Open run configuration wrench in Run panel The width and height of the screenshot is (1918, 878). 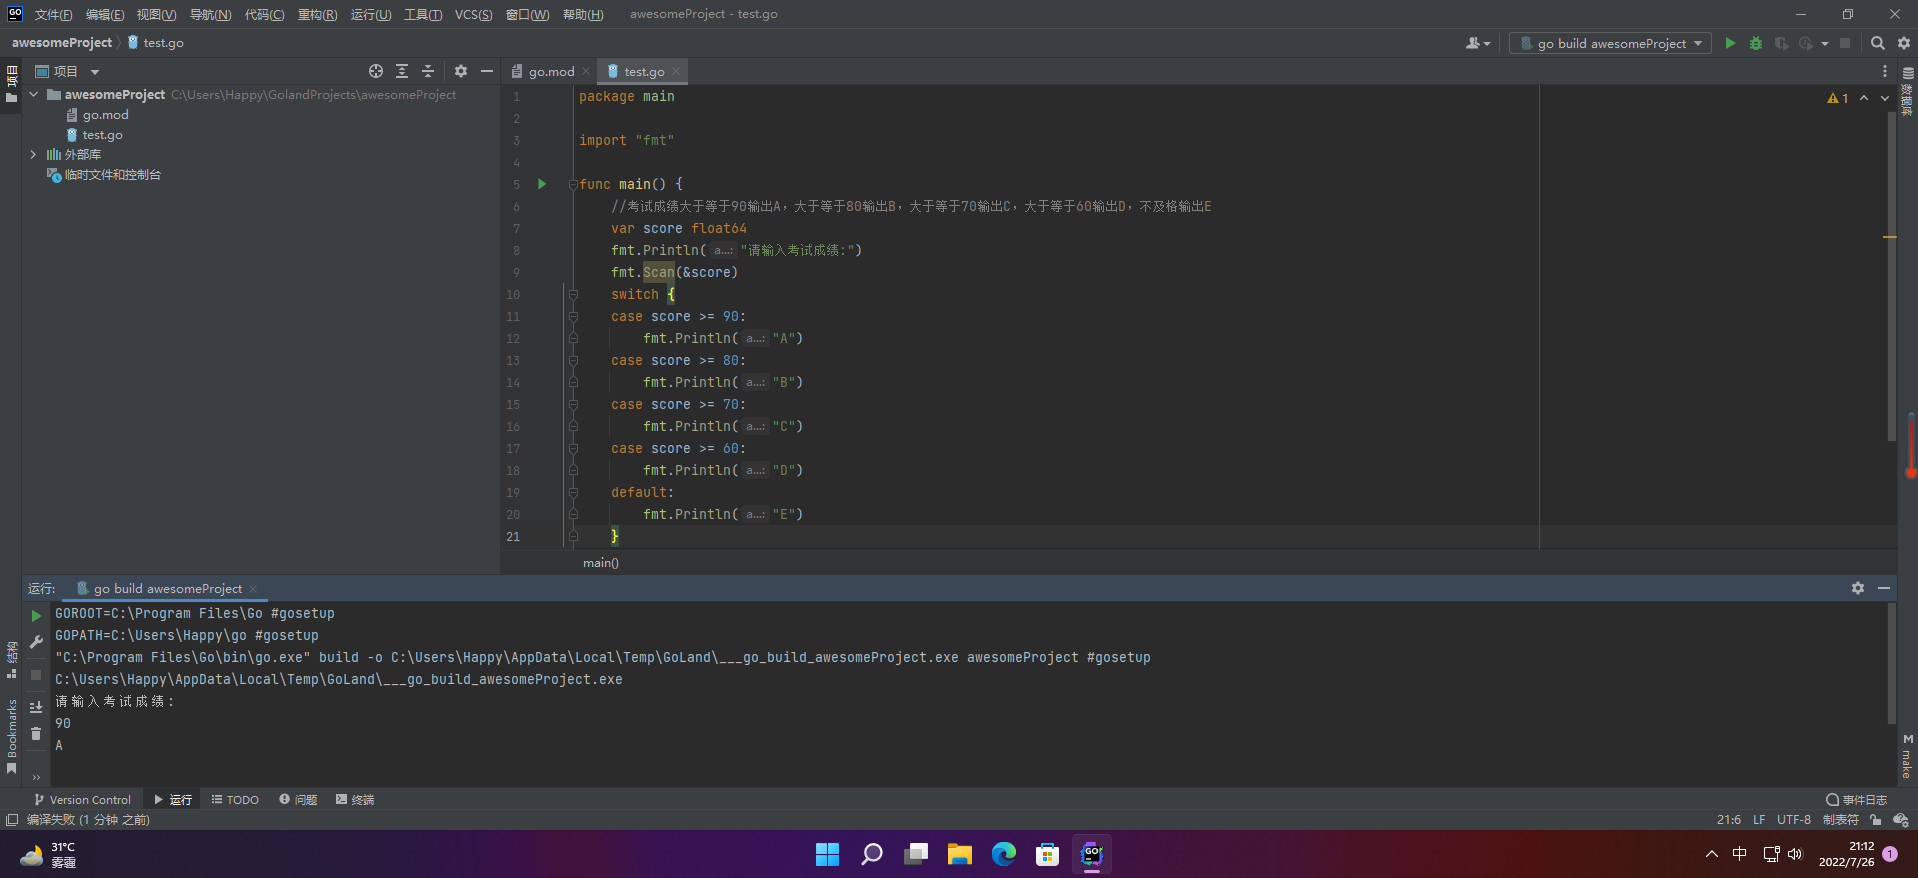pyautogui.click(x=36, y=642)
